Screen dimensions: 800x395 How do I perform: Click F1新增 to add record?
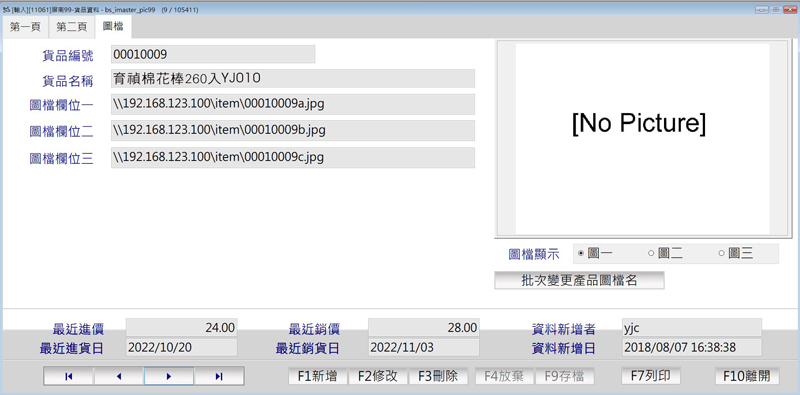pyautogui.click(x=317, y=376)
